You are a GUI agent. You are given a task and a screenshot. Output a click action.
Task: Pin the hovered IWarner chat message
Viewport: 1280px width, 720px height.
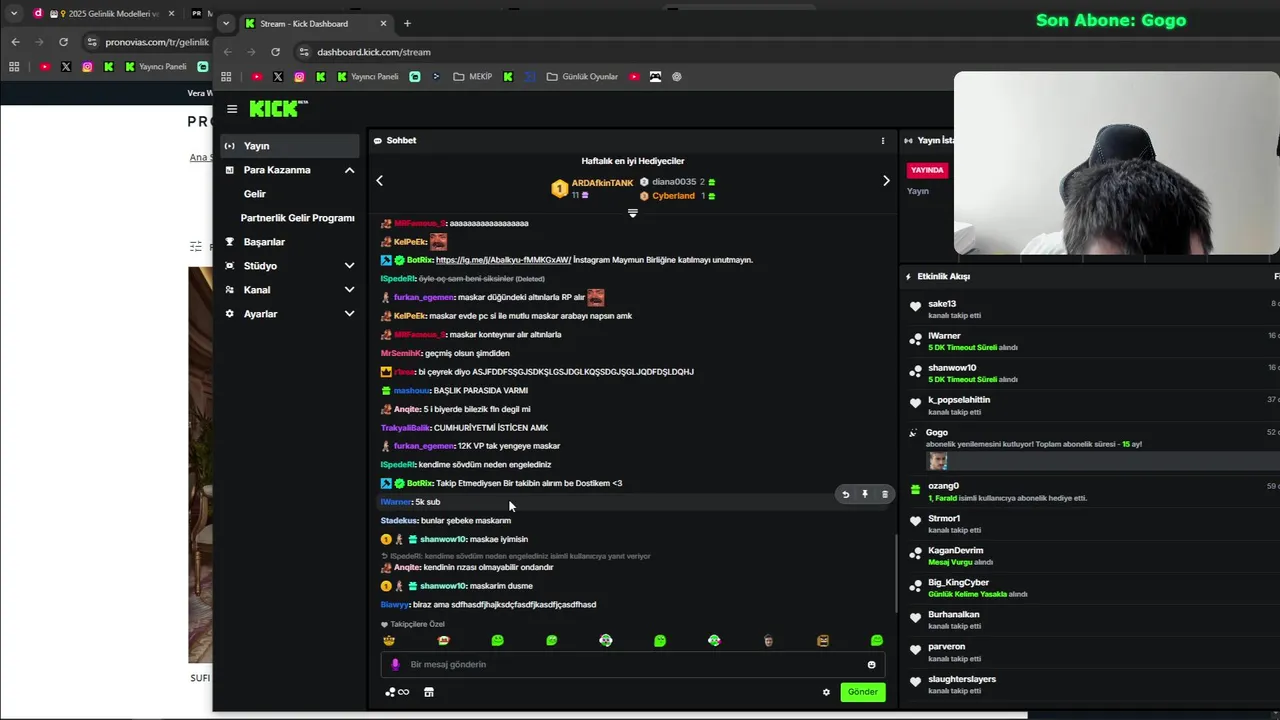(x=865, y=494)
